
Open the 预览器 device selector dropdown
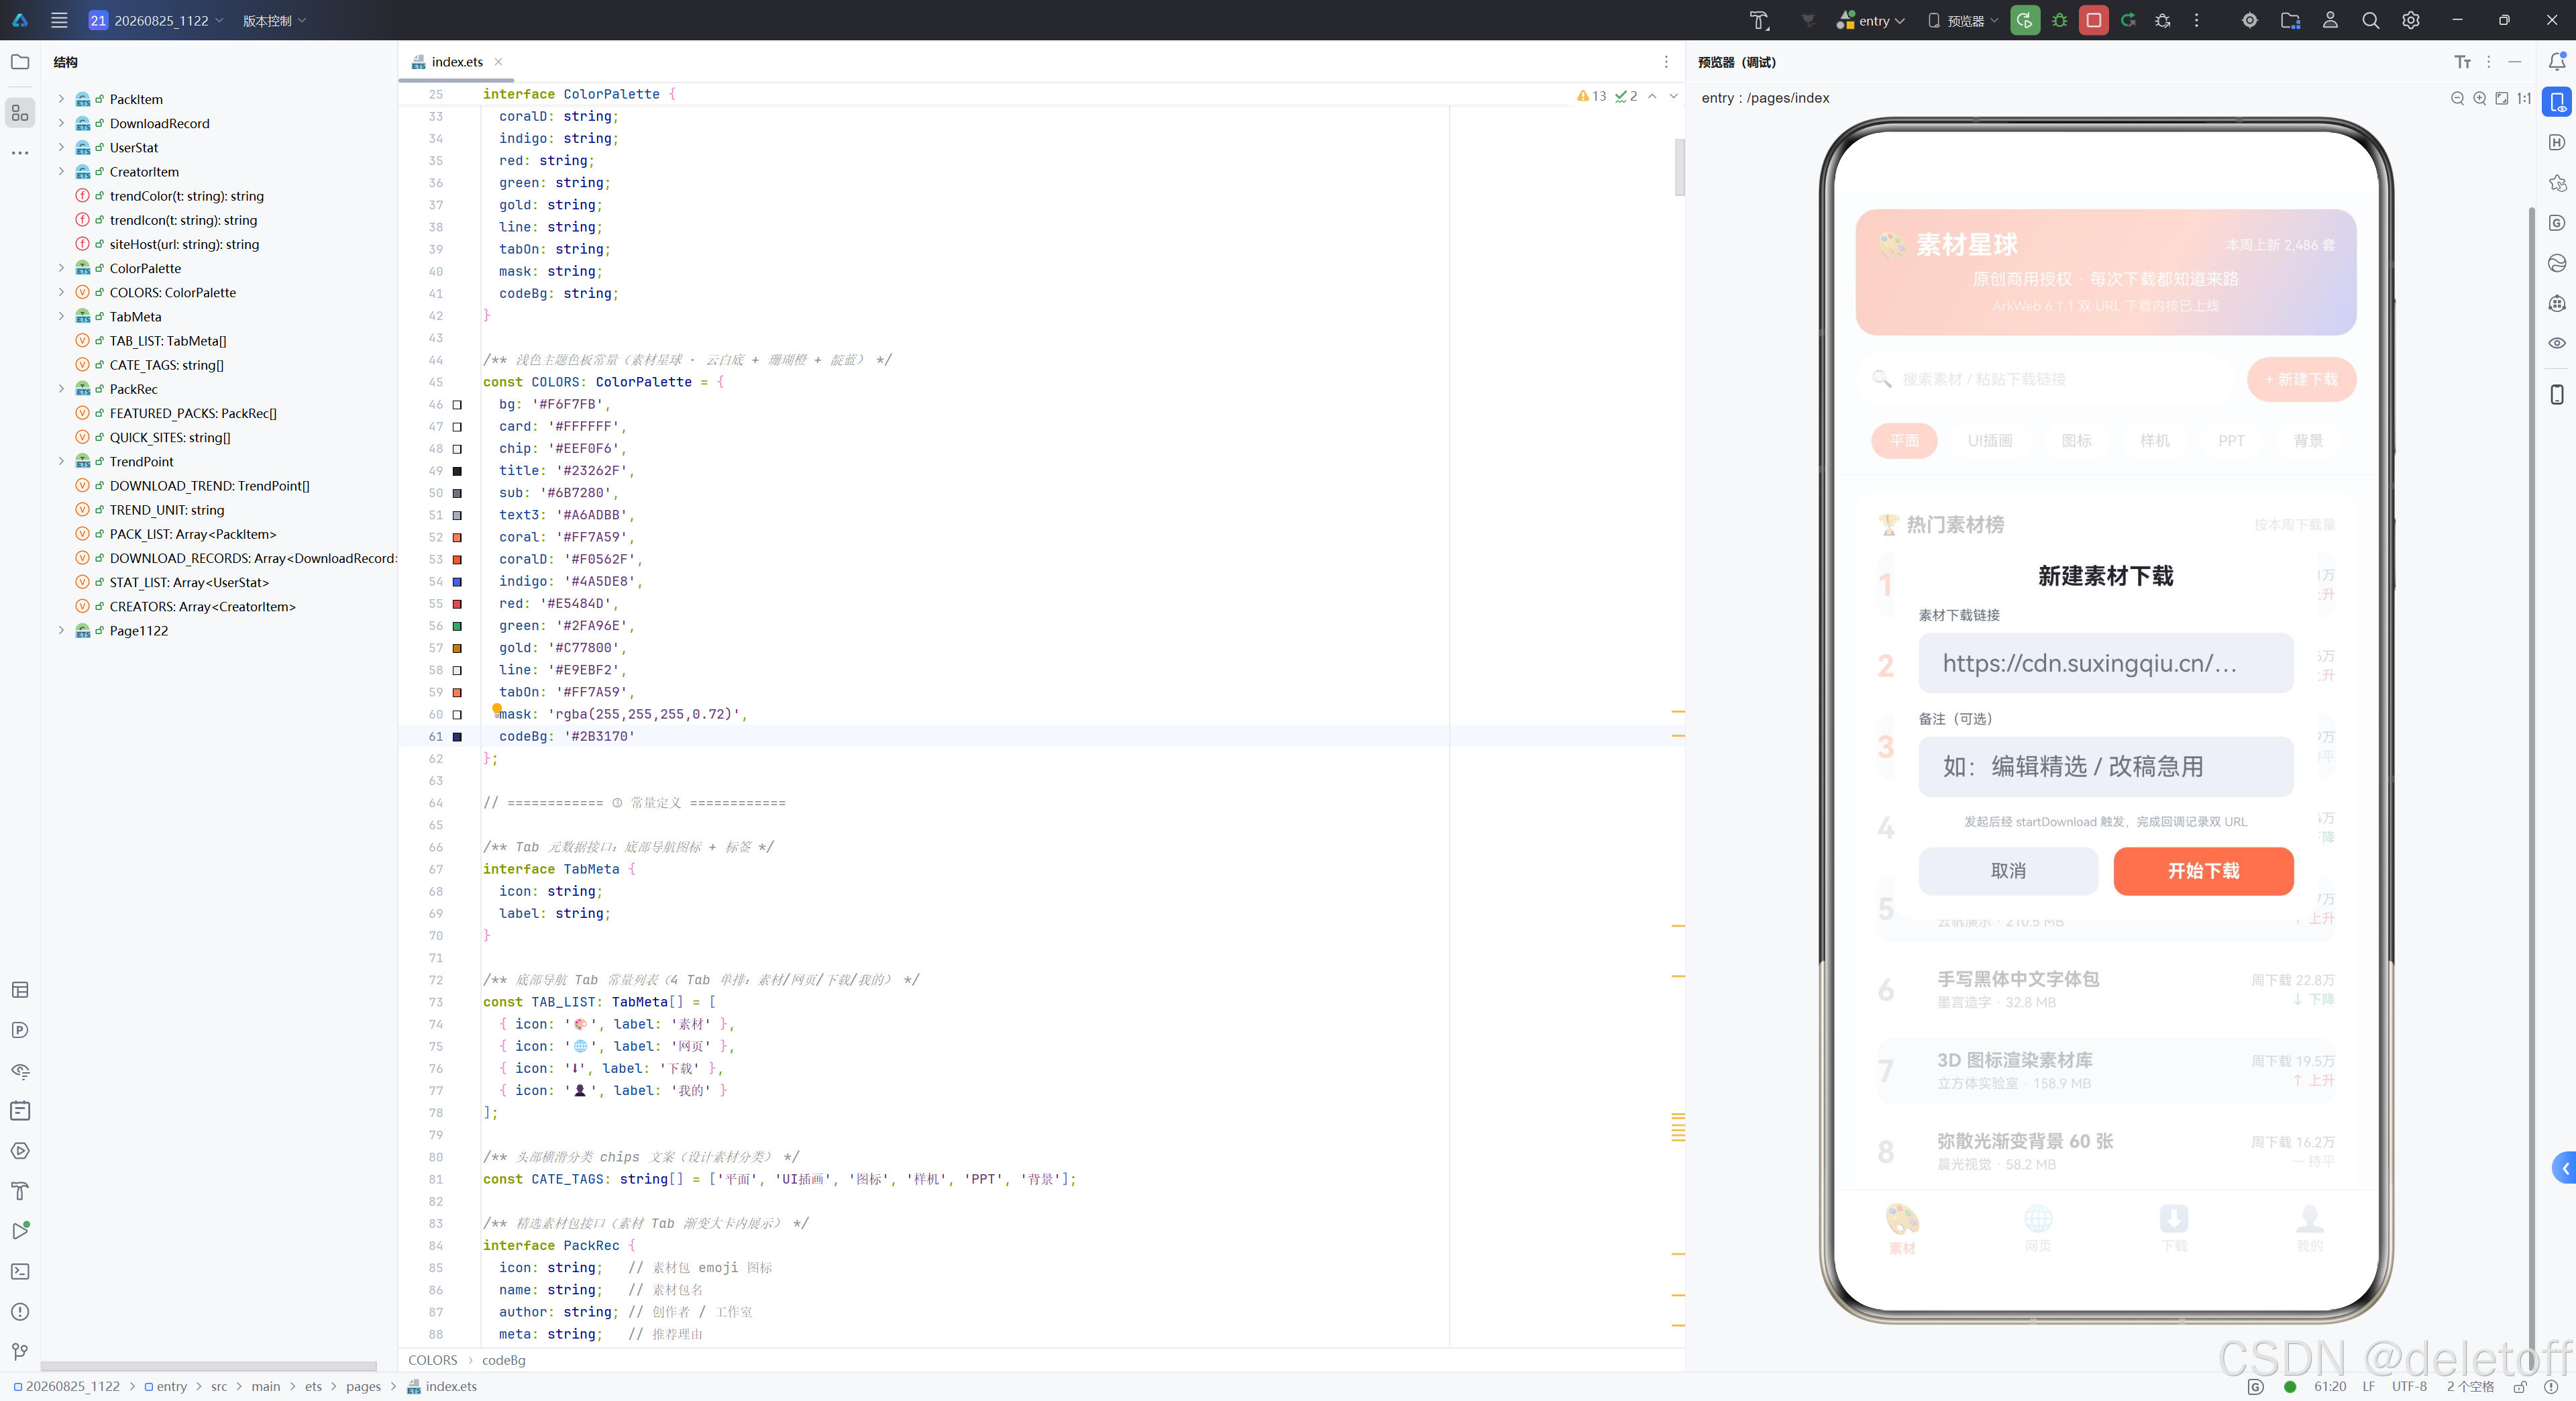pos(1963,20)
